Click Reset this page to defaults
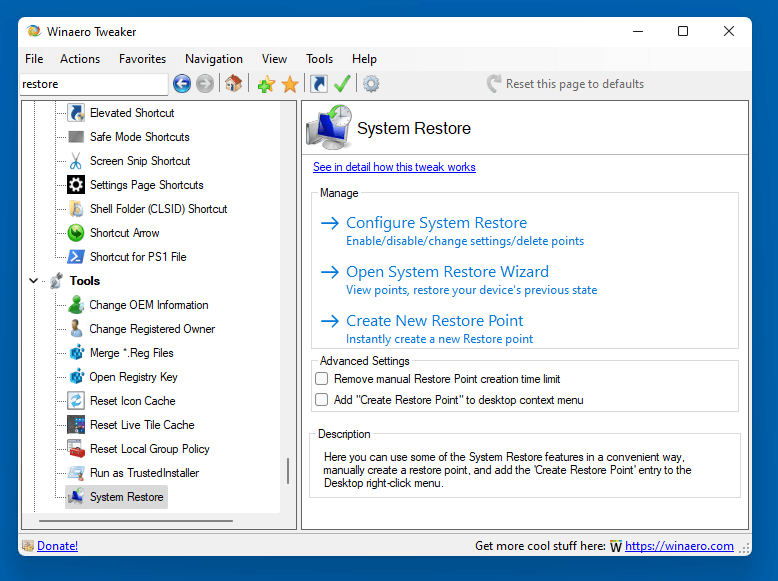778x581 pixels. [x=565, y=84]
